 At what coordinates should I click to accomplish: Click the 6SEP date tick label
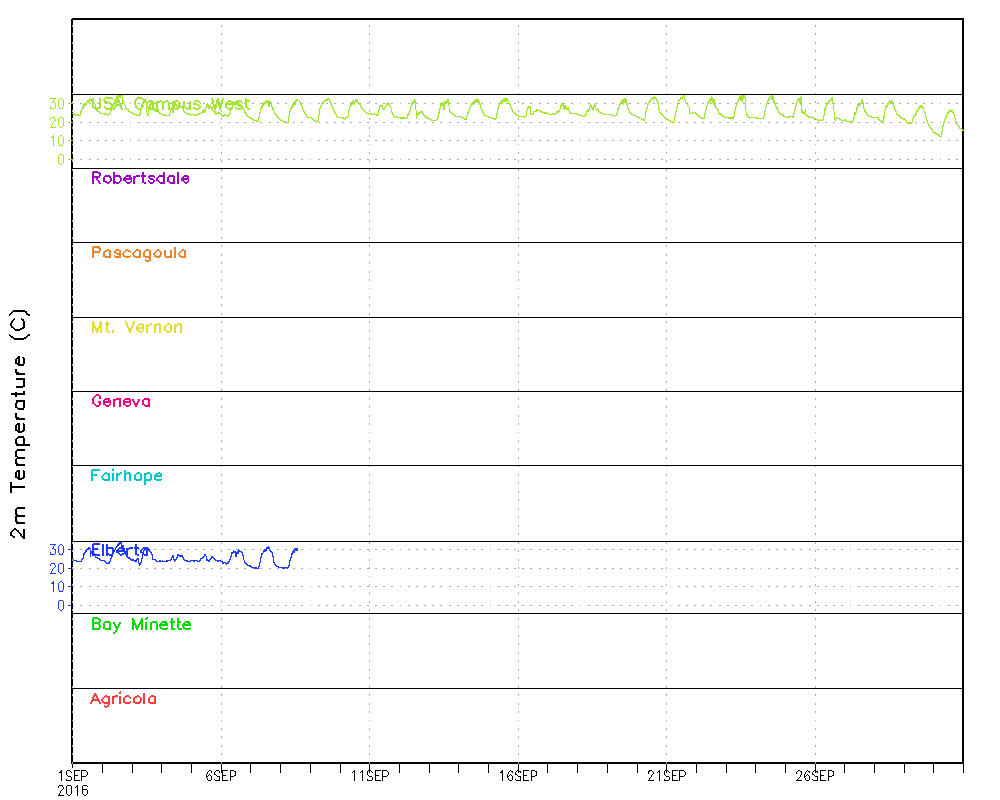tap(220, 775)
